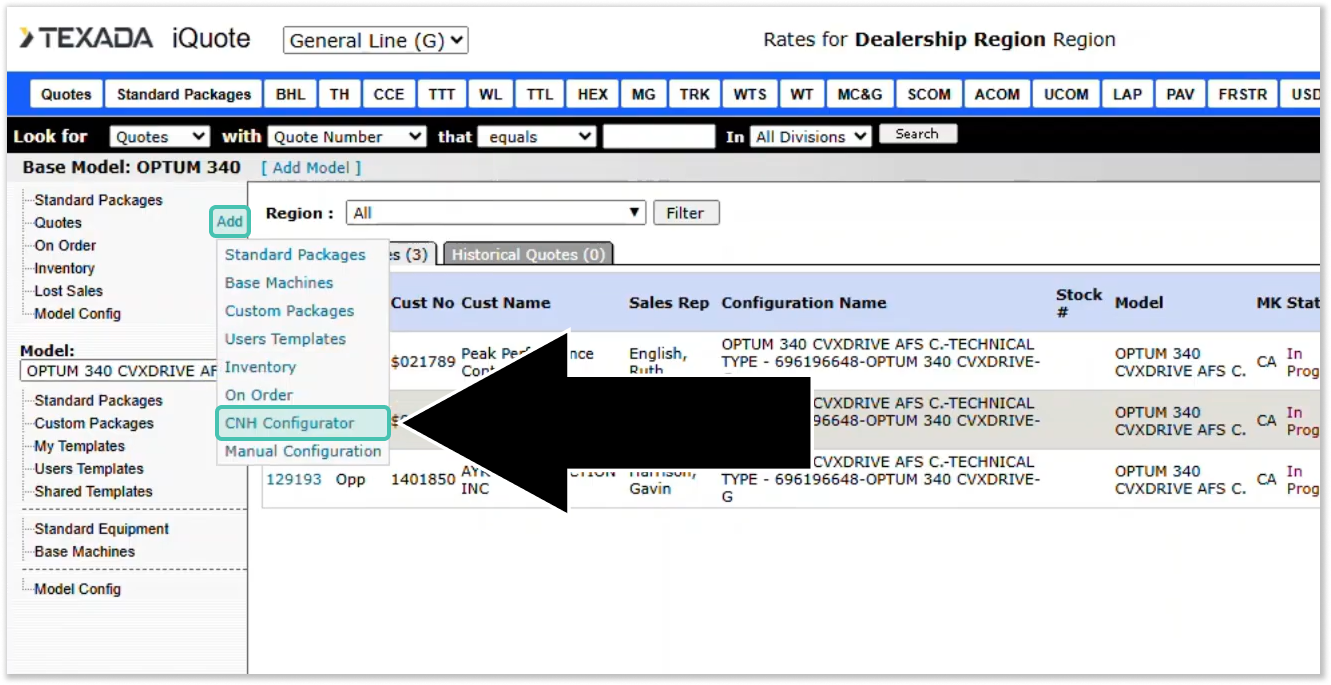Open My Templates tree item
The width and height of the screenshot is (1331, 685).
point(79,447)
